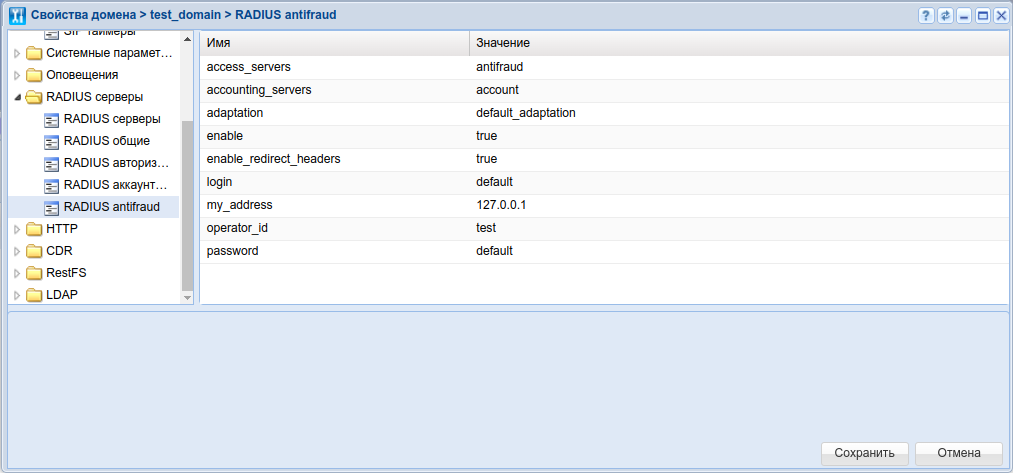Click the RADIUS общие item icon
The width and height of the screenshot is (1013, 473).
[x=53, y=141]
